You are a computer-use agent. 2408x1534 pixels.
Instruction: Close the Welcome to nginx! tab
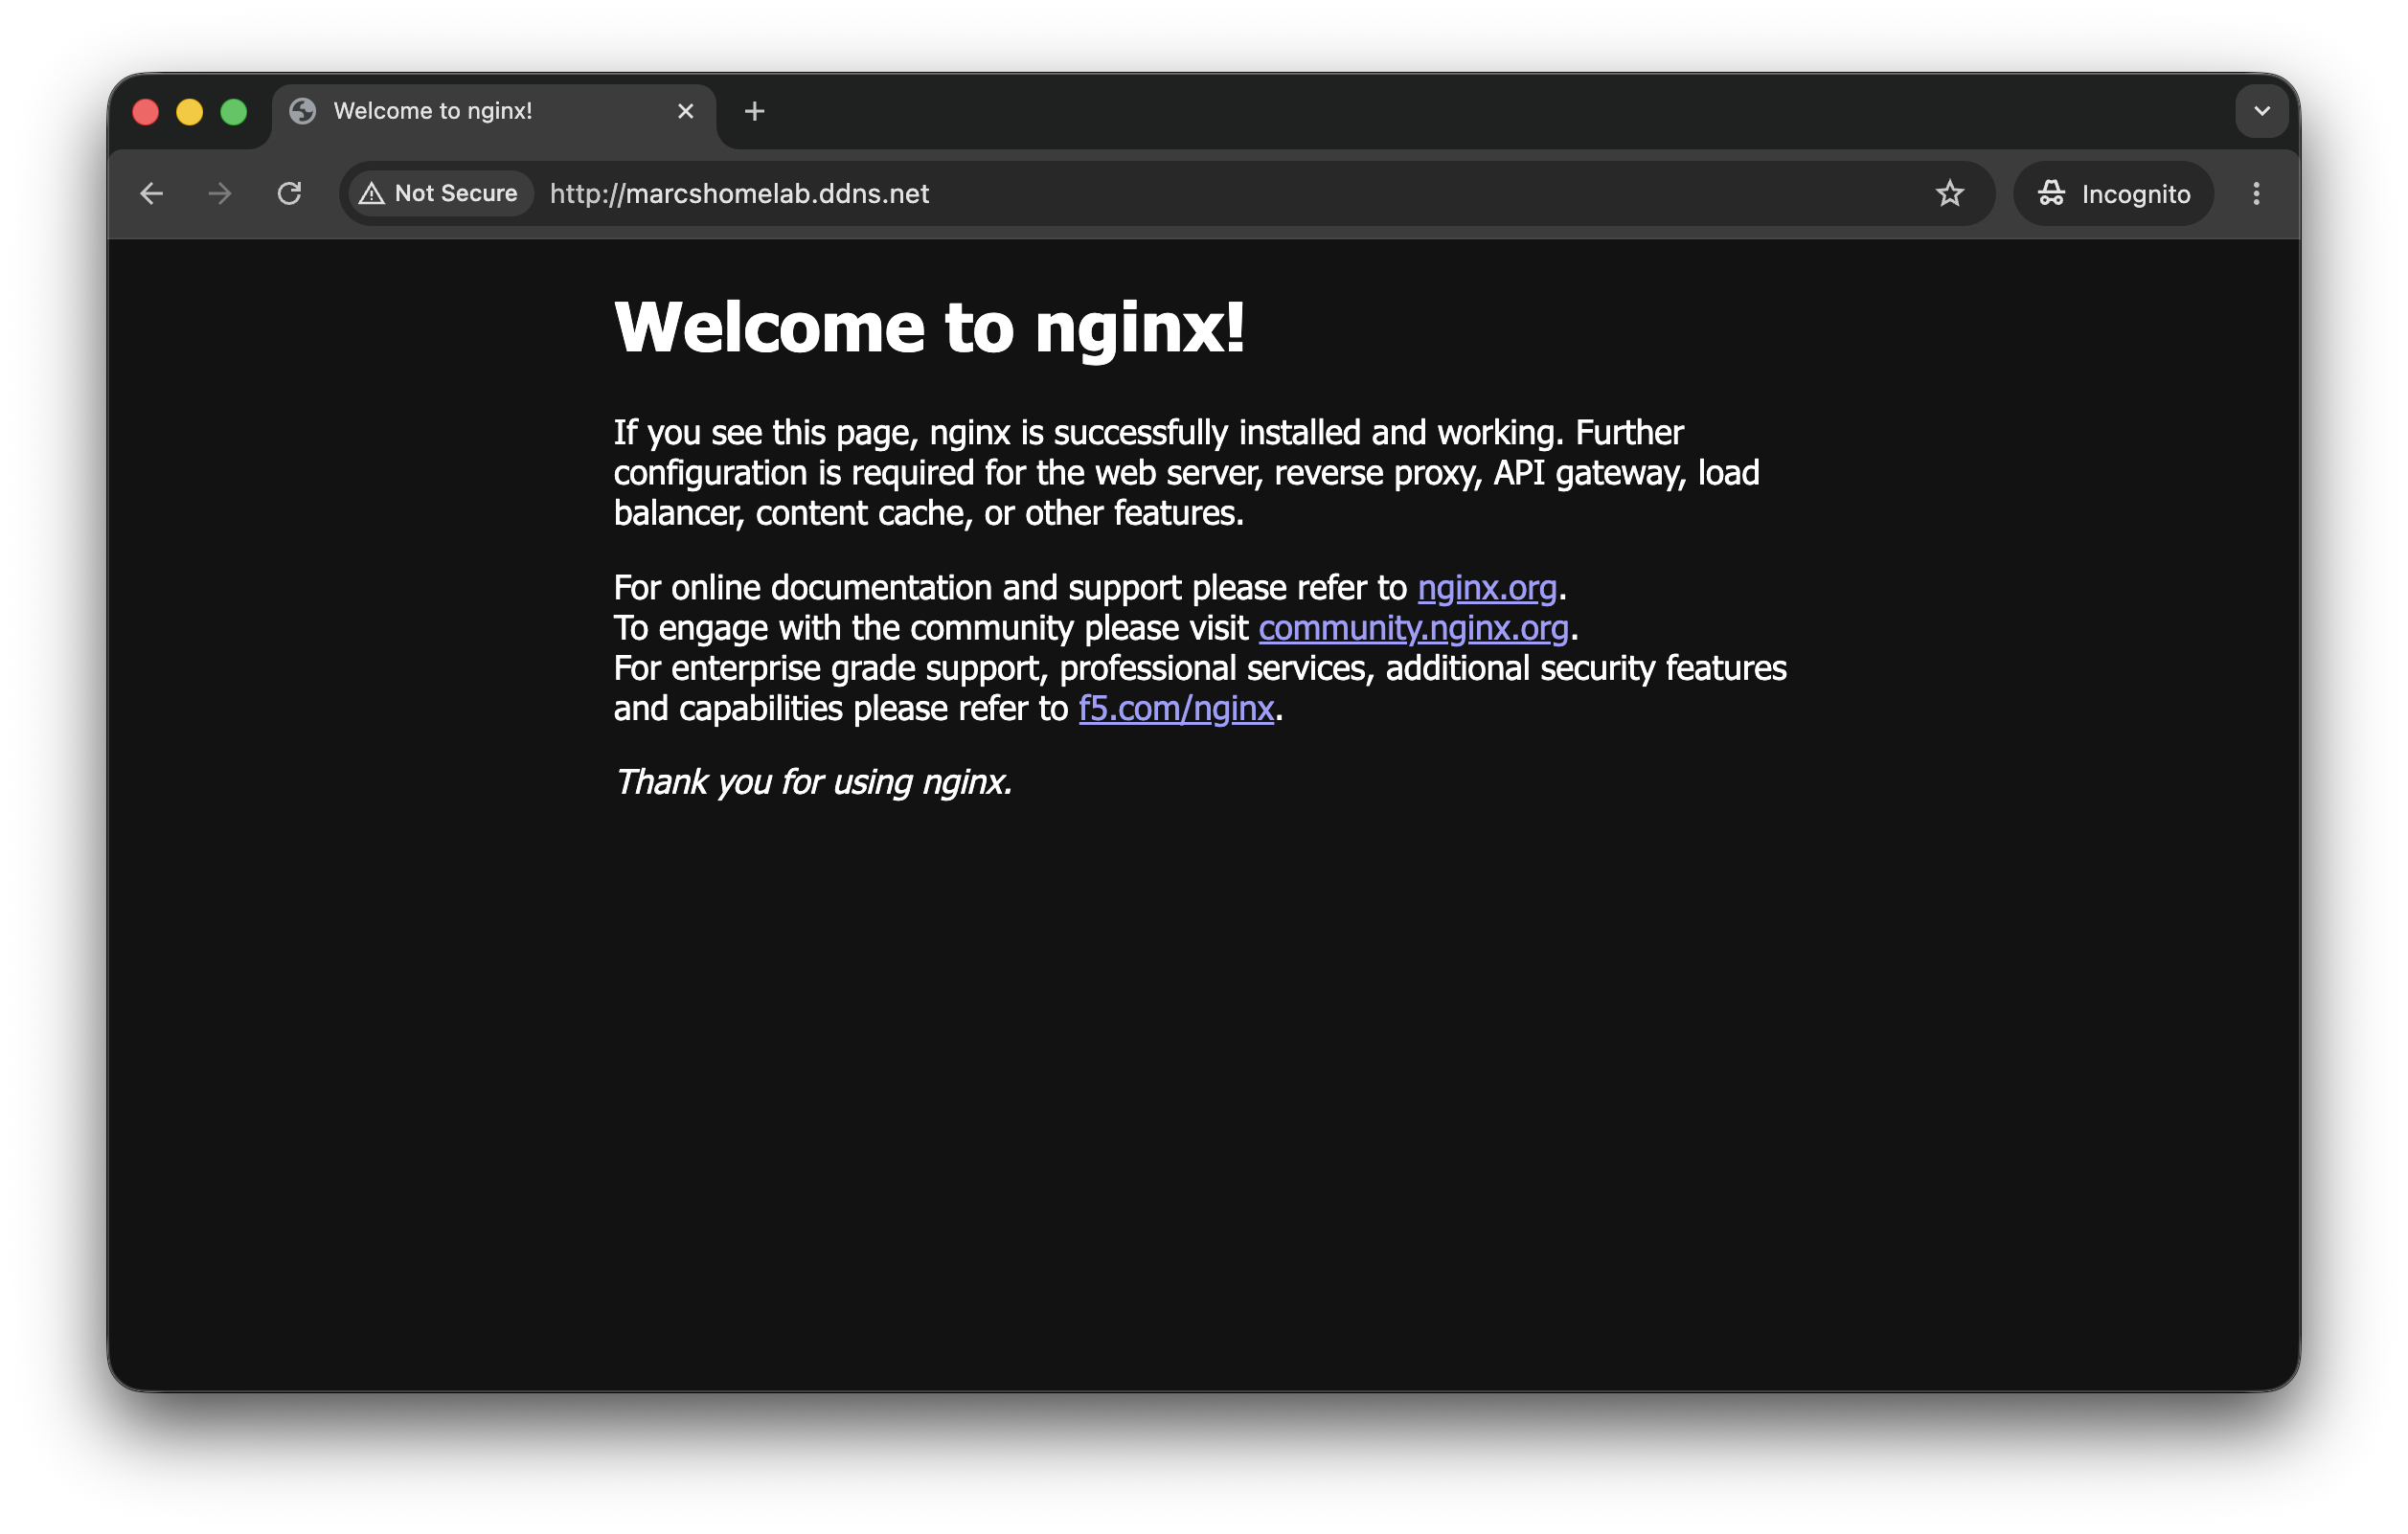(x=685, y=111)
